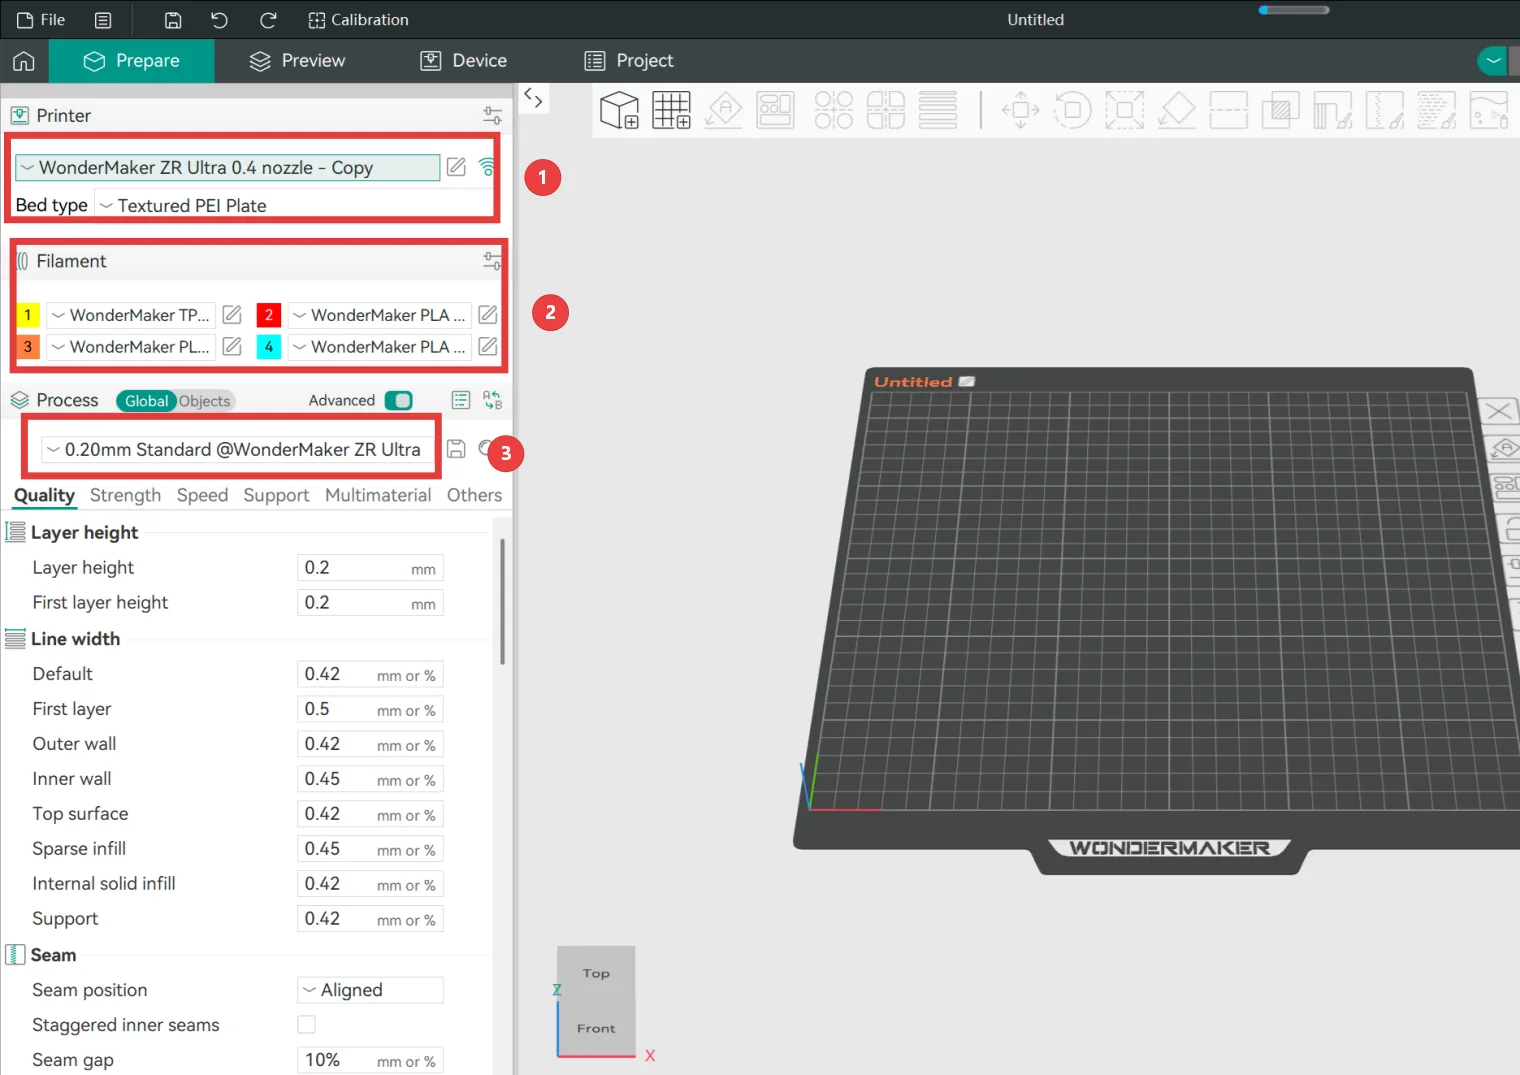The image size is (1520, 1075).
Task: Click the Split to parts icon
Action: tap(885, 110)
